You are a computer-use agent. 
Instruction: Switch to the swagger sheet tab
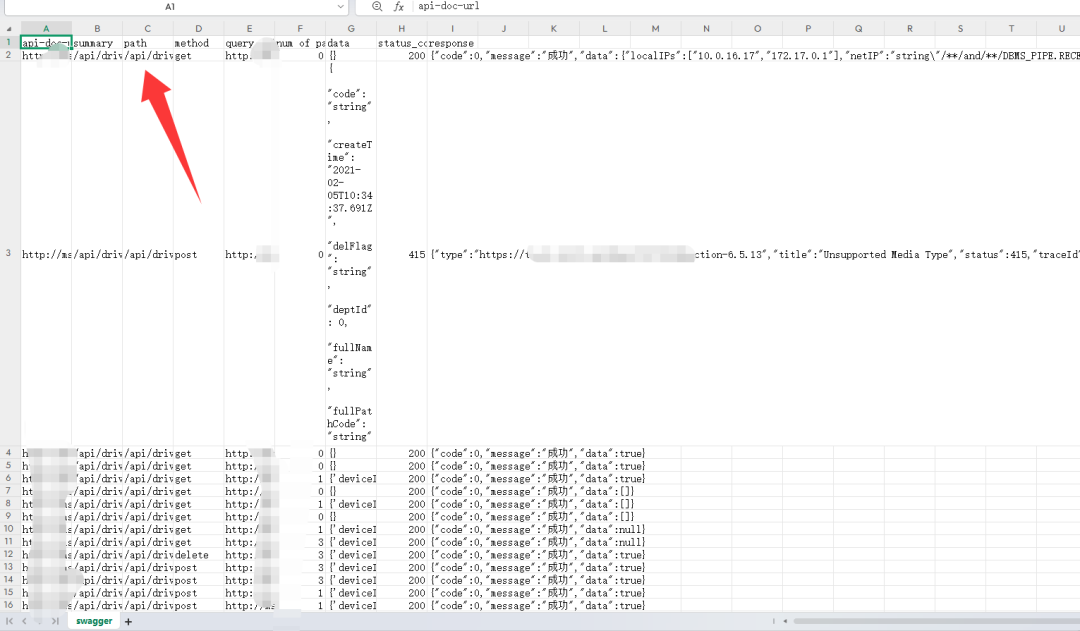point(94,621)
